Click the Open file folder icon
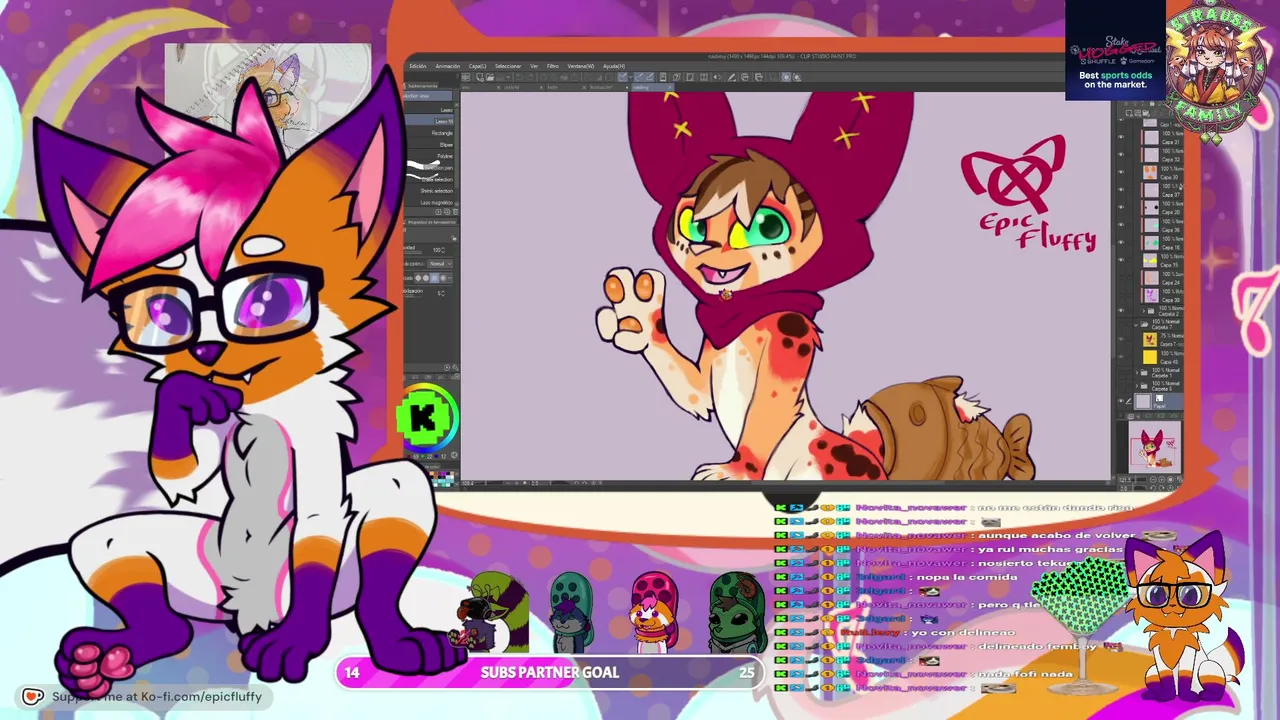The image size is (1280, 720). click(x=492, y=77)
